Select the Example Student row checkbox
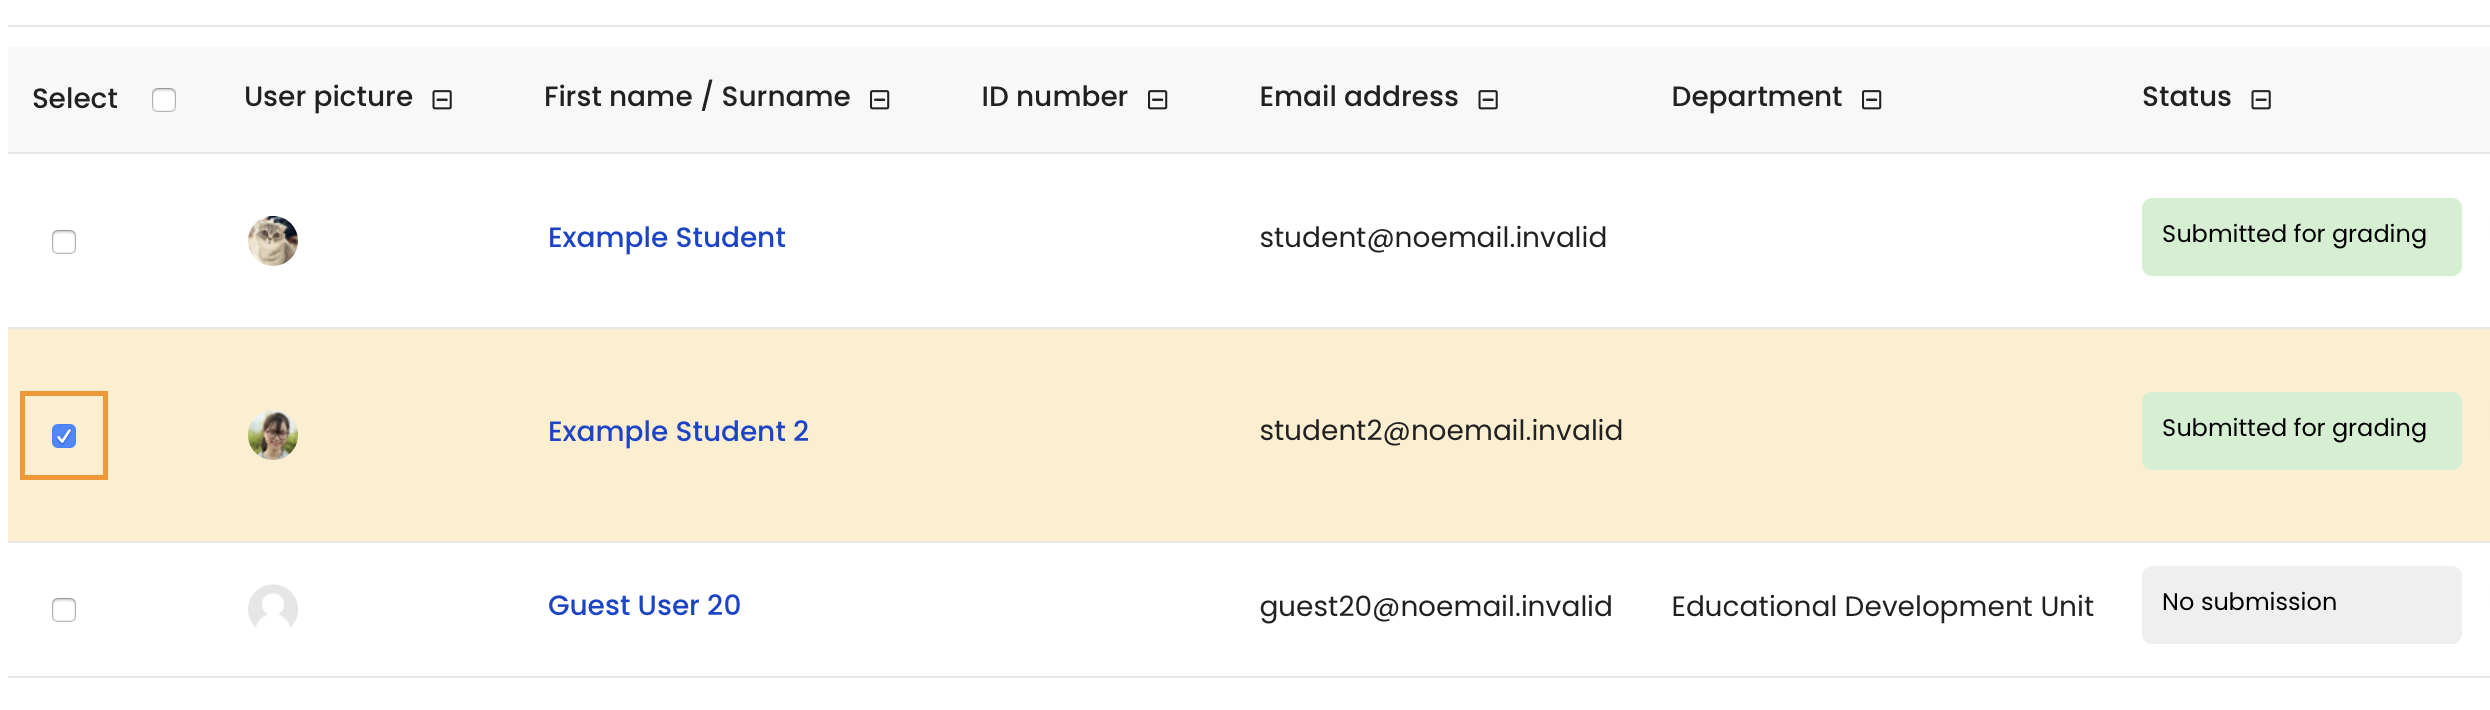The image size is (2490, 710). click(x=64, y=242)
